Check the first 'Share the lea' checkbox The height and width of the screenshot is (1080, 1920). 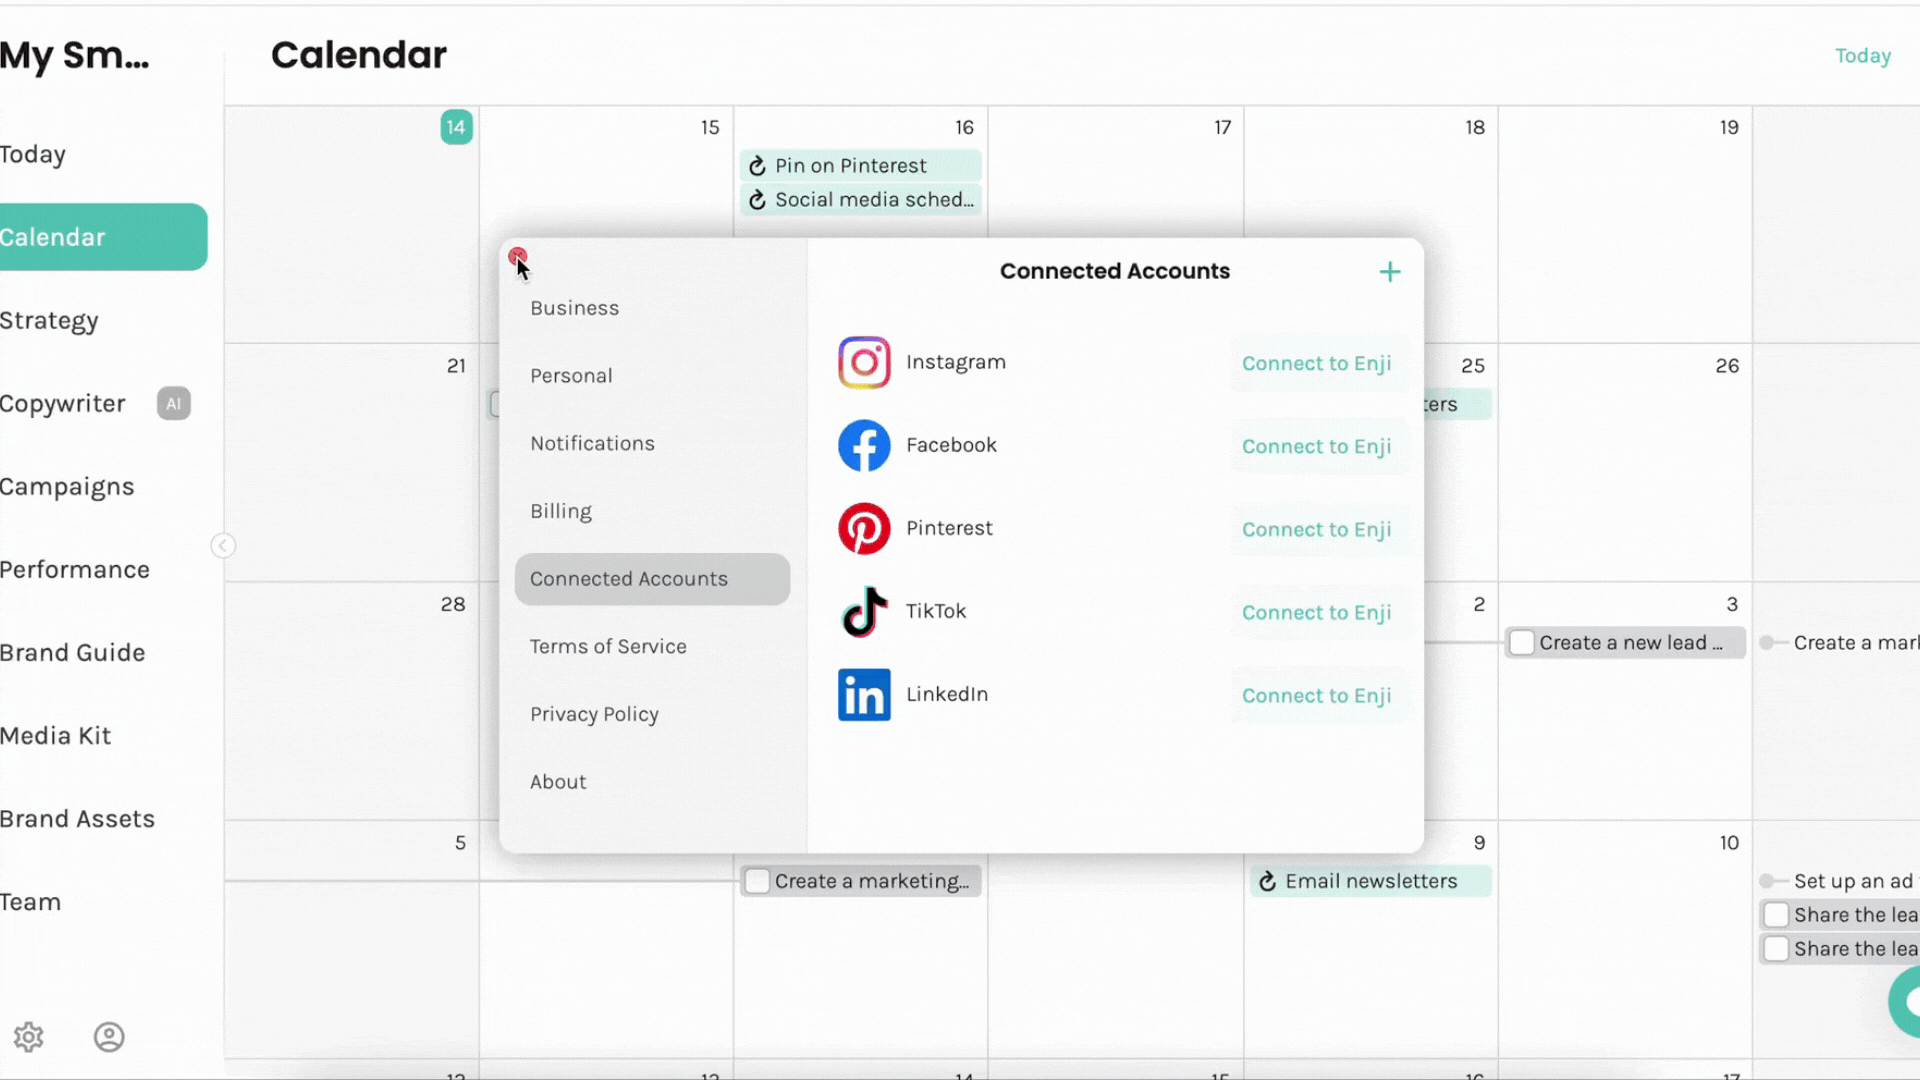1776,915
